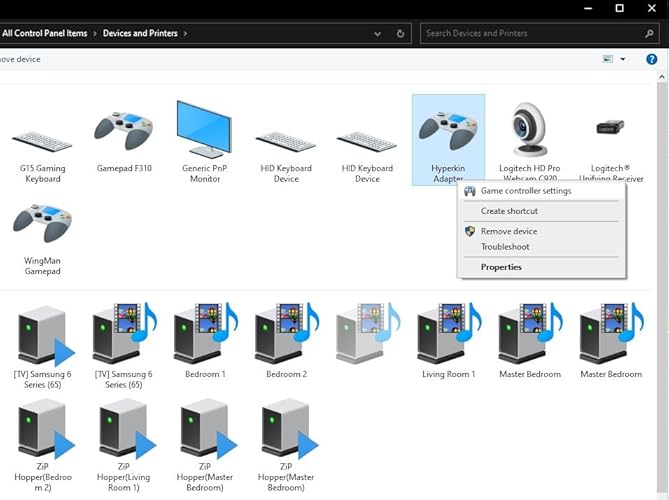Image resolution: width=669 pixels, height=500 pixels.
Task: Choose Game controller settings from menu
Action: pos(541,191)
